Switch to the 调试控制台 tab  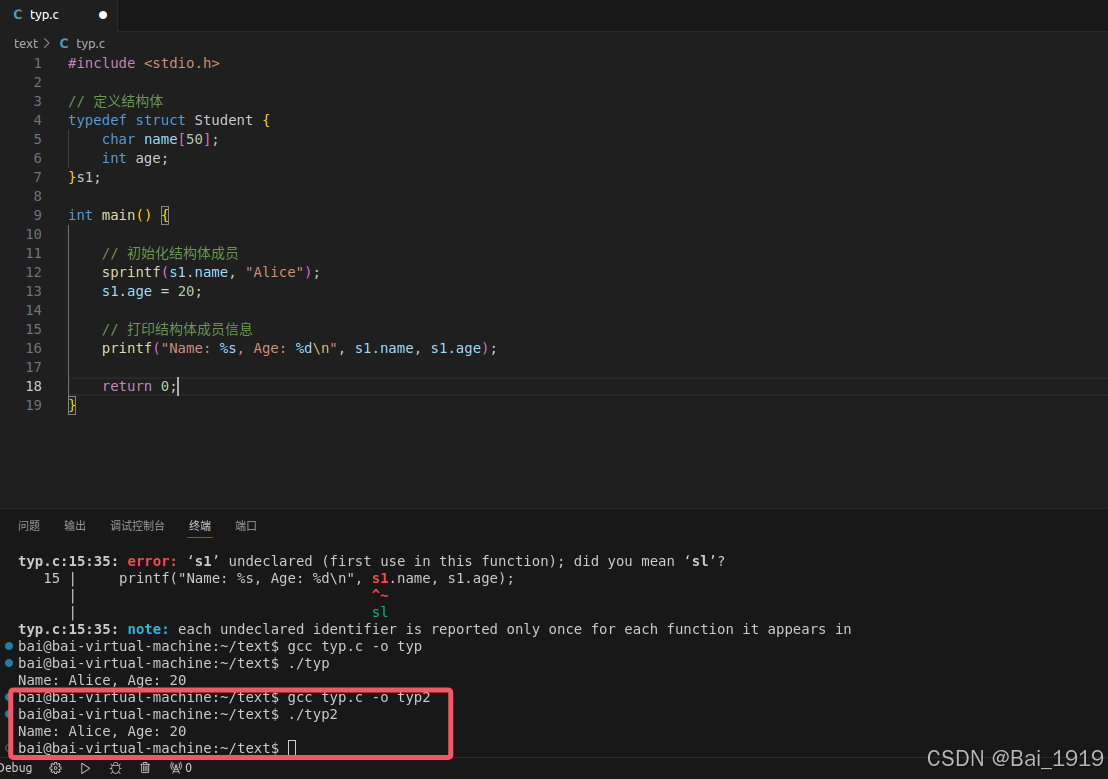pyautogui.click(x=137, y=525)
